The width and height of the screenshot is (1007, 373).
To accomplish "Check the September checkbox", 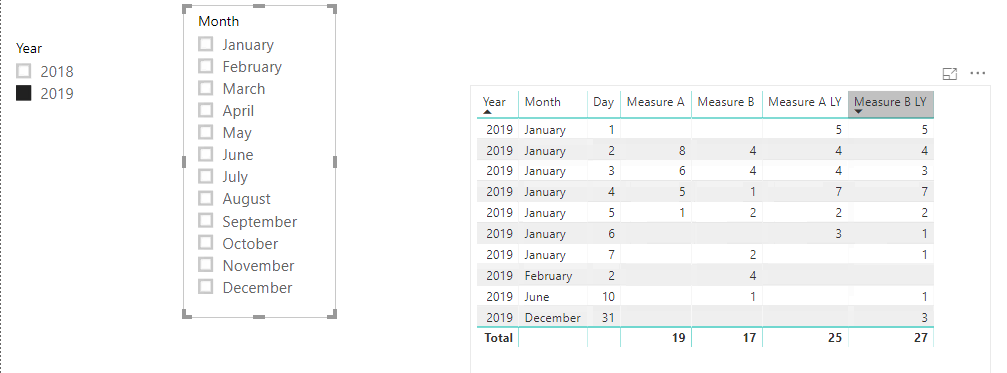I will click(x=206, y=220).
